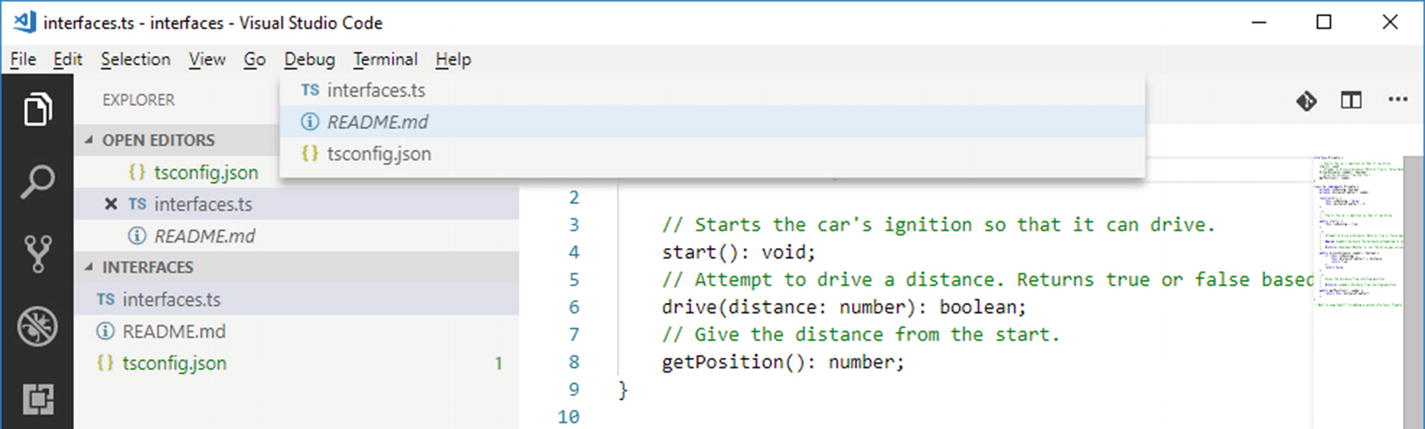Open README.md in Interfaces folder tree
1425x429 pixels.
point(296,331)
